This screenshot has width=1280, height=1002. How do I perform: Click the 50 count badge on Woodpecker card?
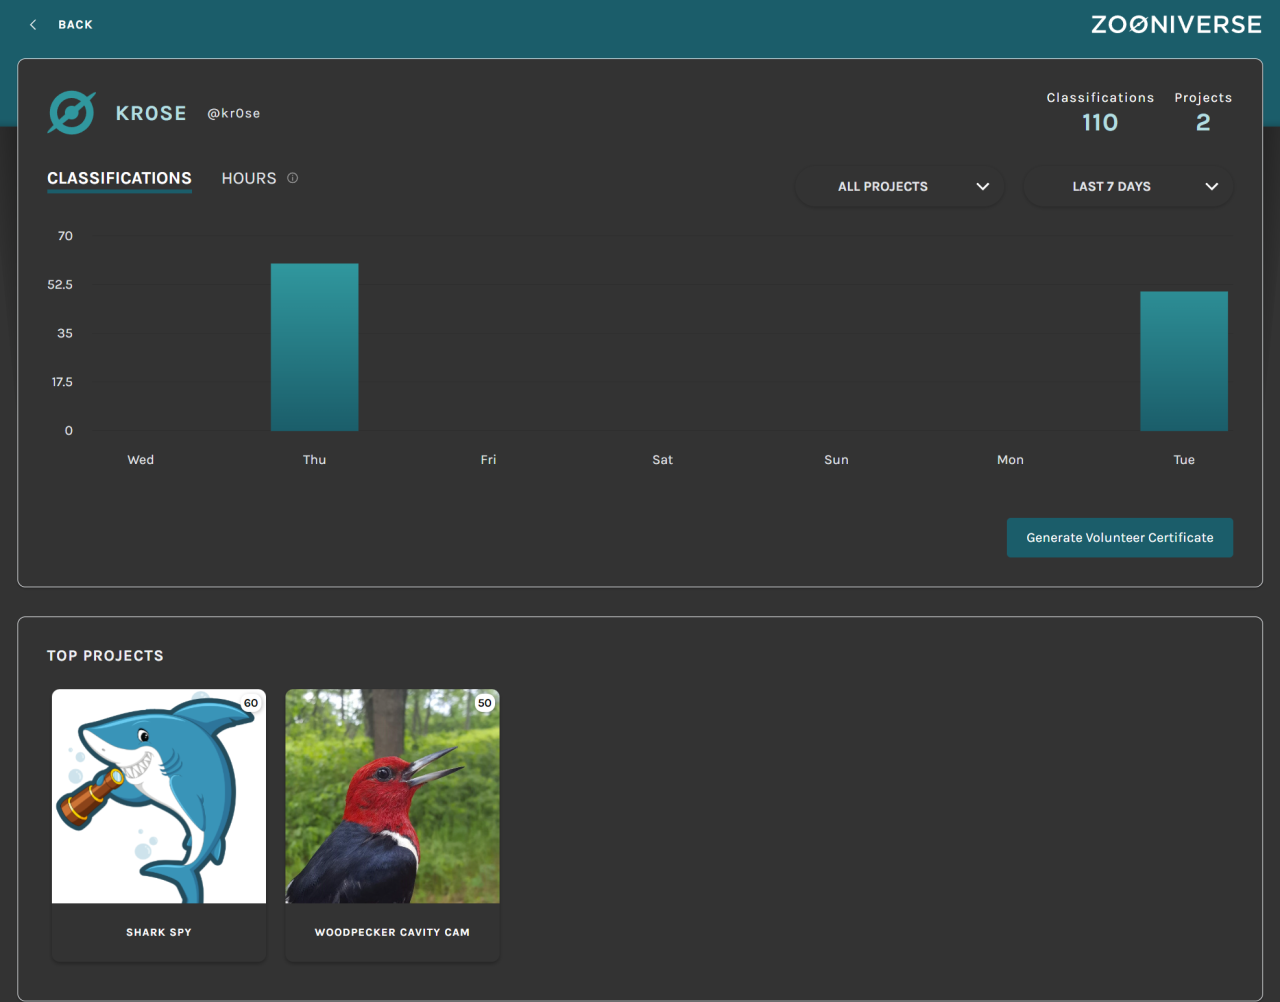[x=485, y=703]
